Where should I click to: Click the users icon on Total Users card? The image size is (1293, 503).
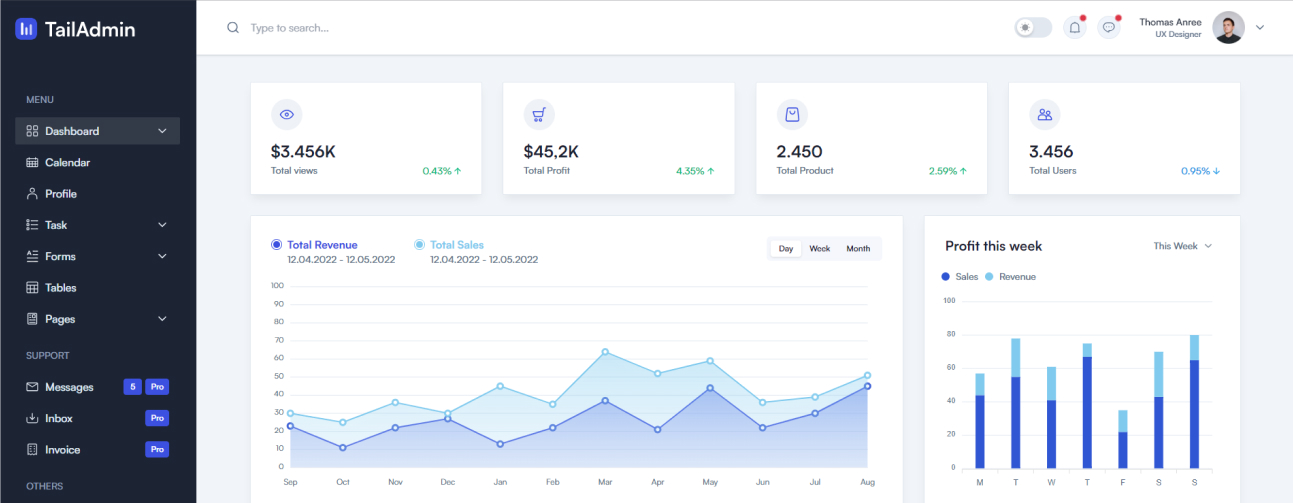point(1044,115)
